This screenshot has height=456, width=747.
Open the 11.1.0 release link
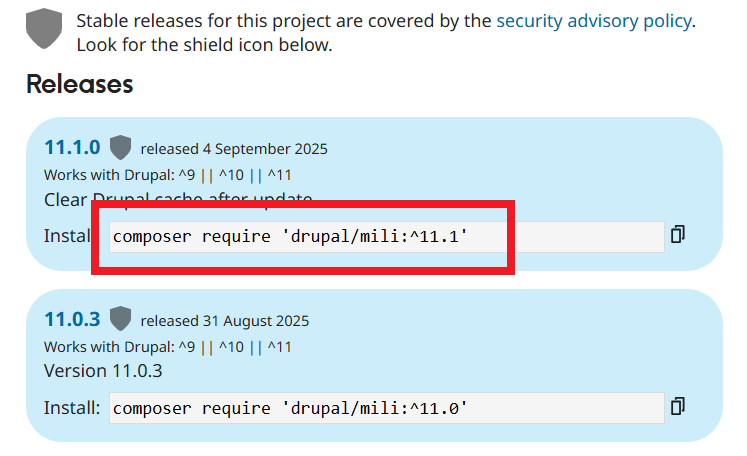coord(72,148)
